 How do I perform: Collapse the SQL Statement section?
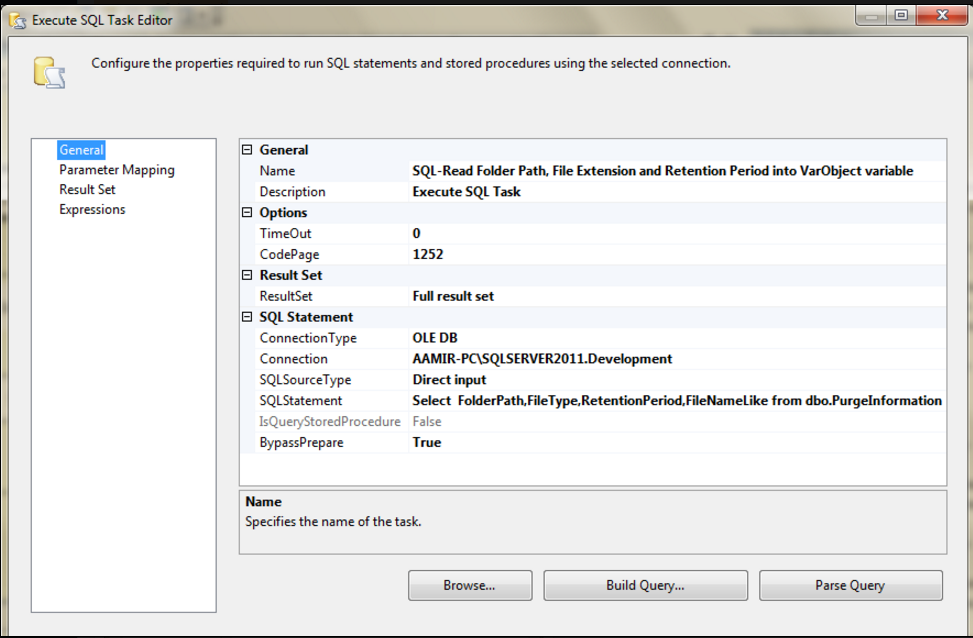(x=245, y=317)
